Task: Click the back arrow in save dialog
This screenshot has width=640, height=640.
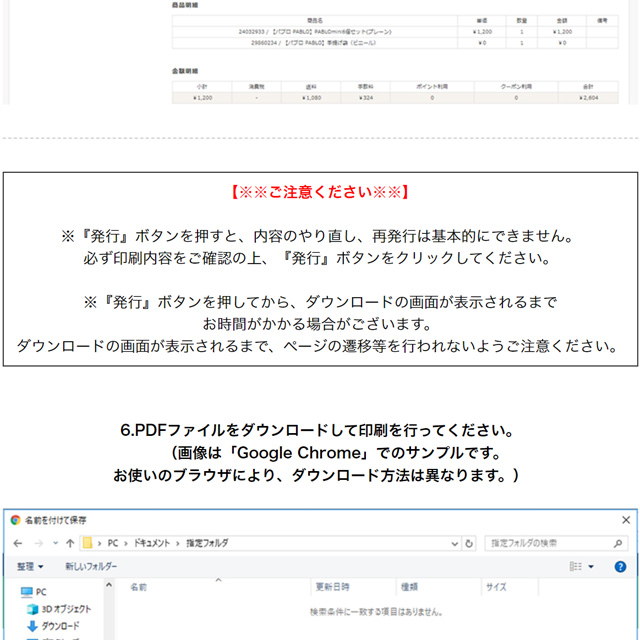Action: 16,543
